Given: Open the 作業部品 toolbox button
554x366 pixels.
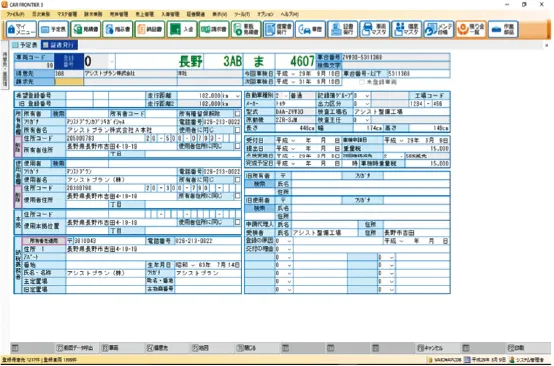Looking at the screenshot, I should pos(503,29).
